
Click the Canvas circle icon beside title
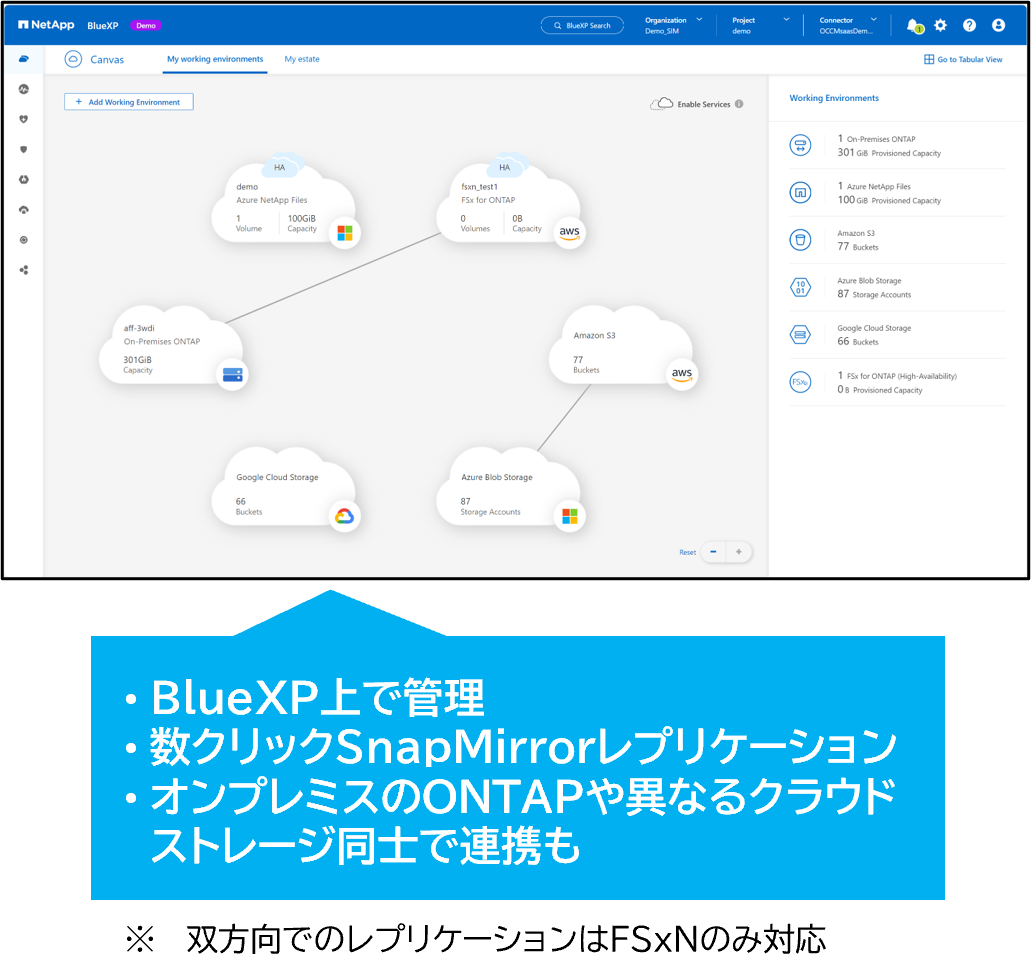(x=73, y=59)
